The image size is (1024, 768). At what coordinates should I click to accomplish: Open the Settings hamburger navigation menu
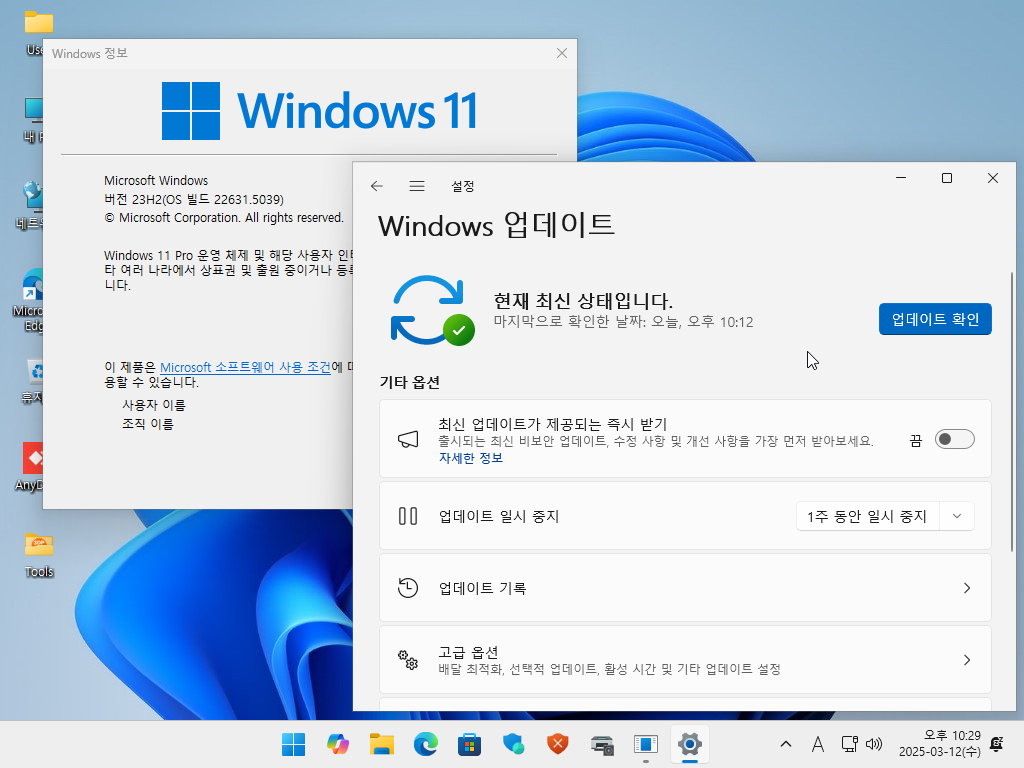pos(417,186)
